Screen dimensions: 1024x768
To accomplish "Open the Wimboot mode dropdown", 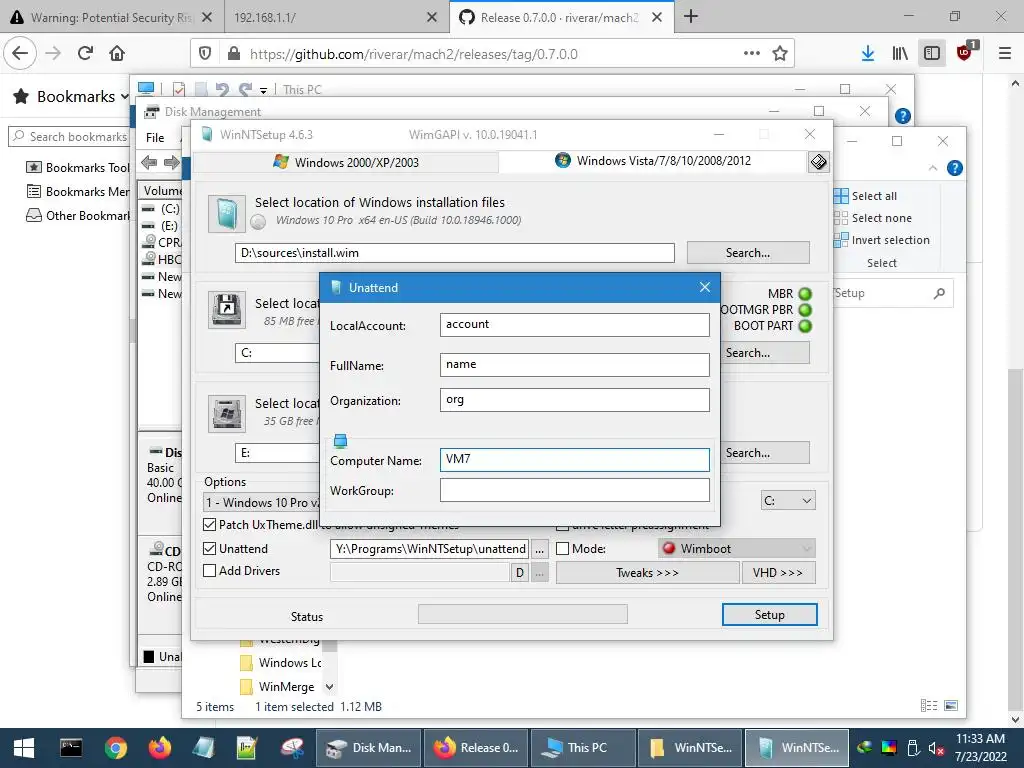I will click(x=737, y=549).
